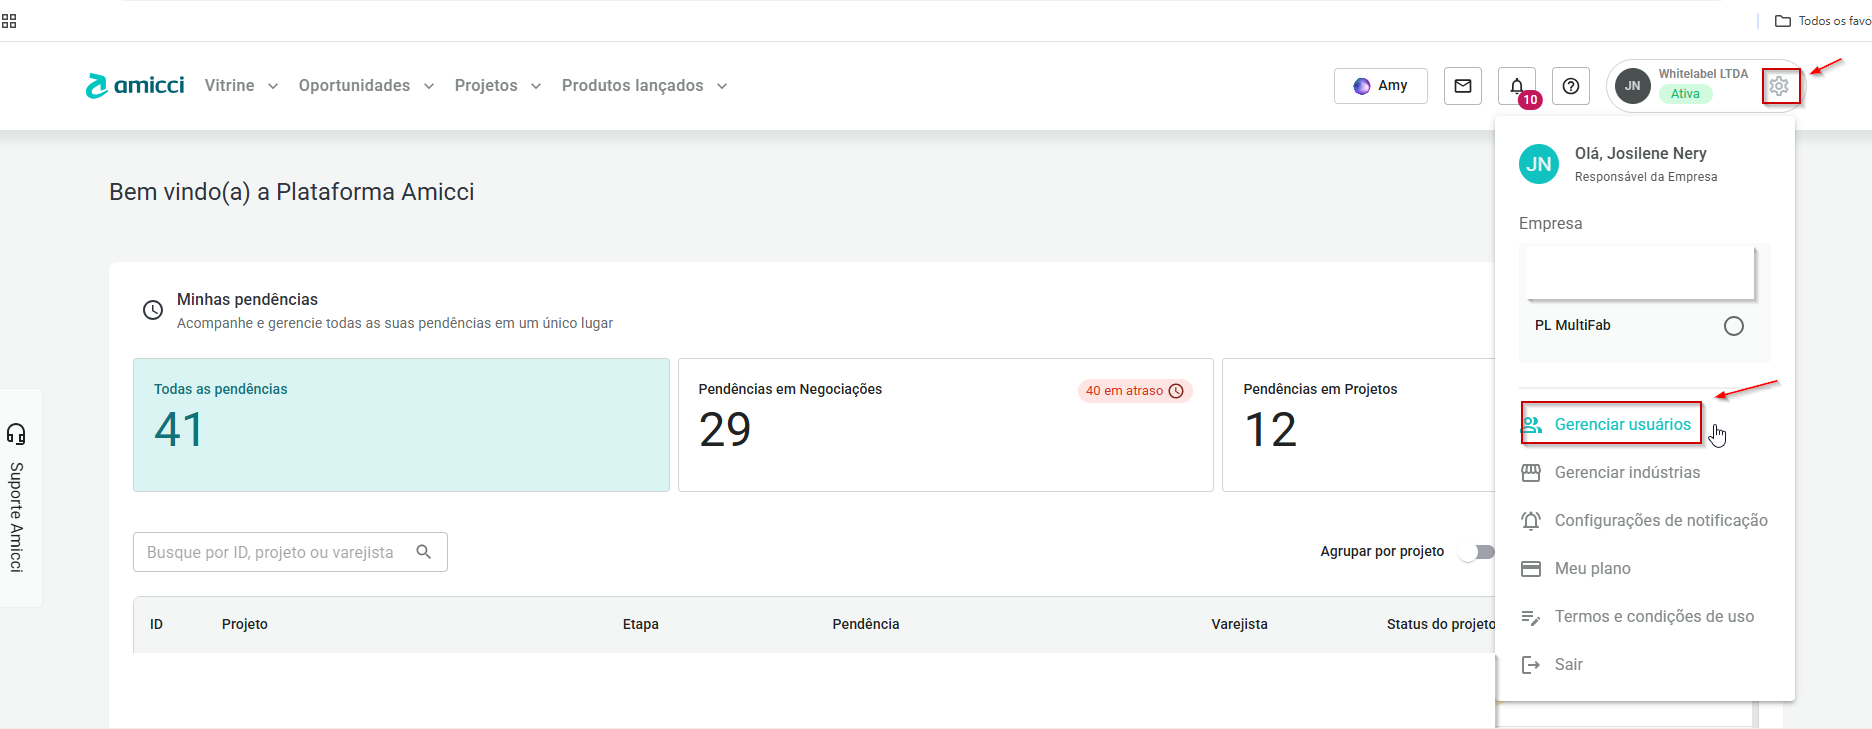Open the notifications bell with badge 10
The width and height of the screenshot is (1872, 729).
(x=1517, y=86)
